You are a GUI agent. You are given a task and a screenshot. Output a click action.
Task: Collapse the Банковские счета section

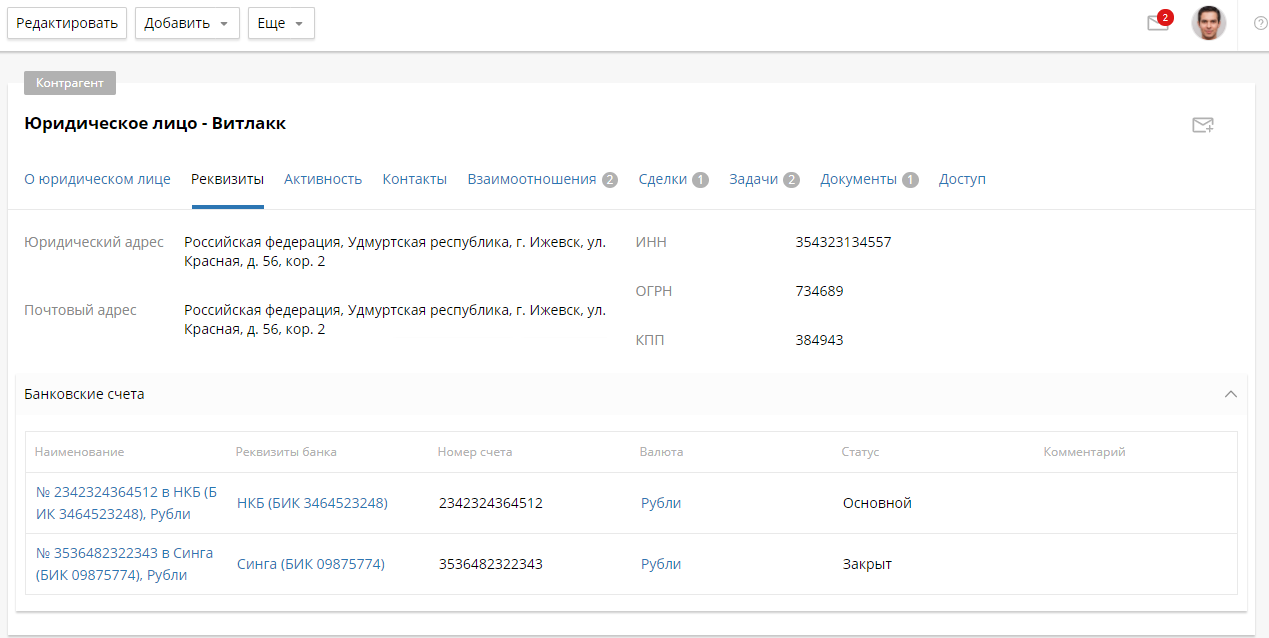click(x=1231, y=394)
